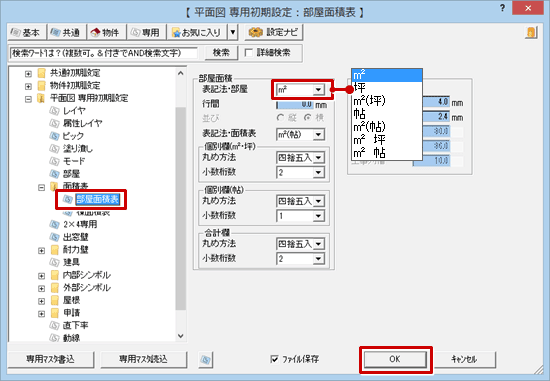Screen dimensions: 550x381
Task: Click the 行間 value field
Action: 294,105
